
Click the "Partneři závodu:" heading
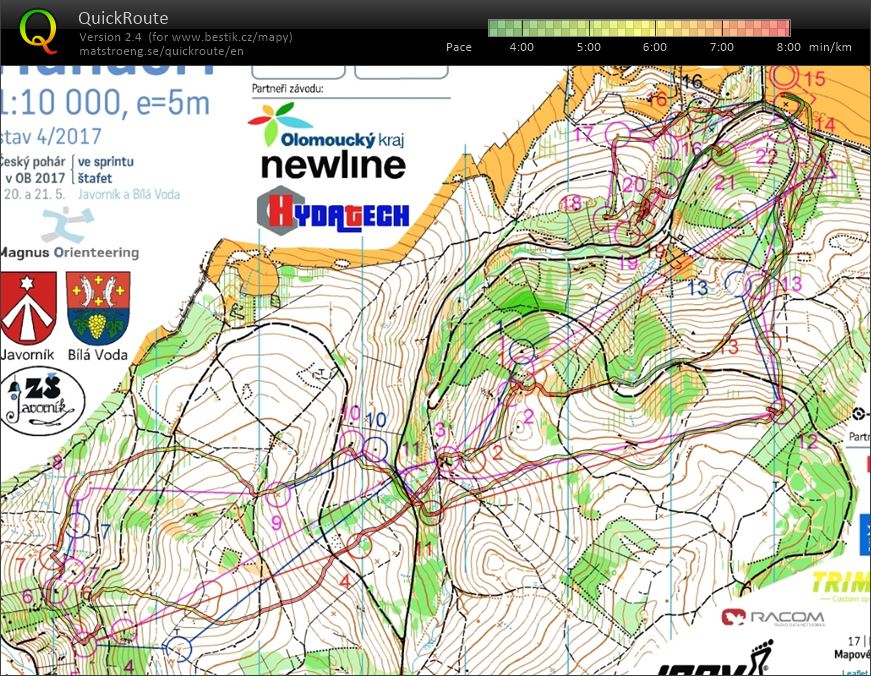pyautogui.click(x=287, y=89)
